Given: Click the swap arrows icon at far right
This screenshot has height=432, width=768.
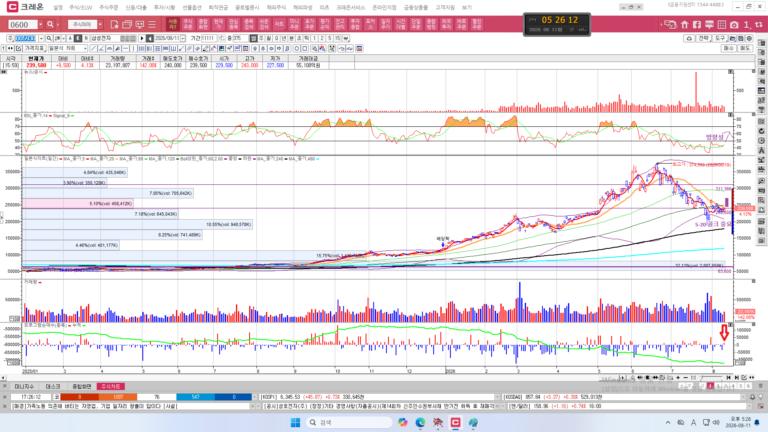Looking at the screenshot, I should [x=759, y=24].
